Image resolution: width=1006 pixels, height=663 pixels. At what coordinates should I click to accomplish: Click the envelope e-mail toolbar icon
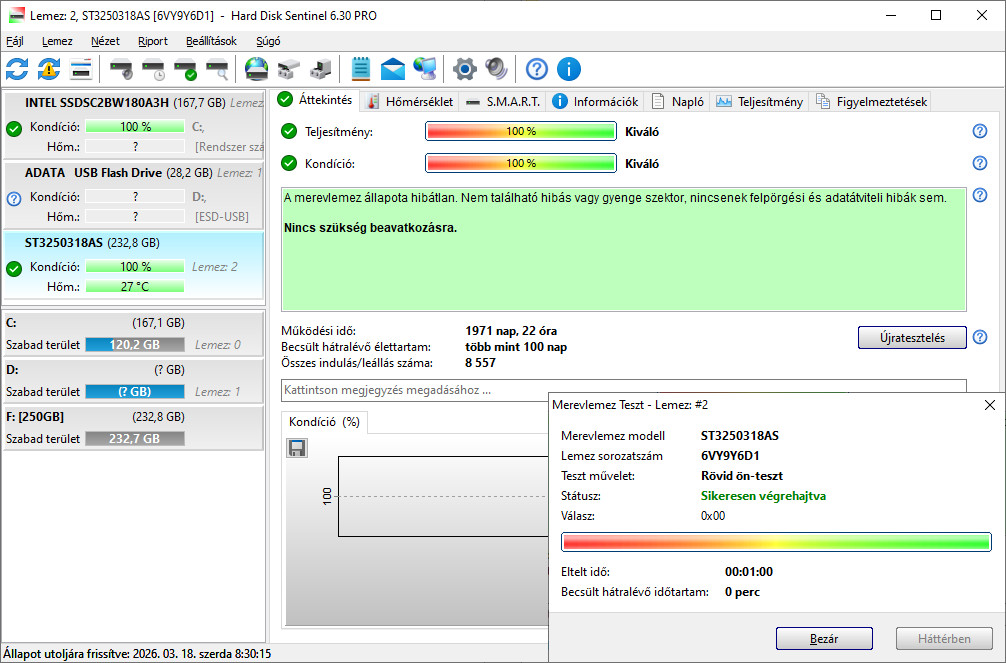pyautogui.click(x=393, y=69)
